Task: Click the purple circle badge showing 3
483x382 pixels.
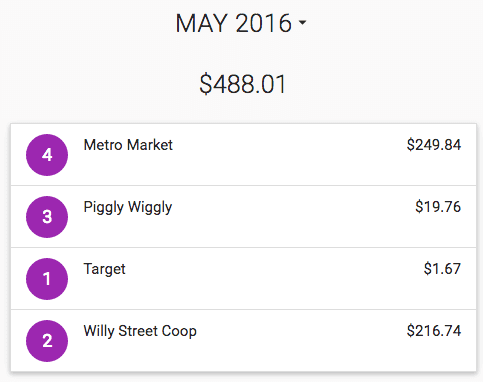Action: (x=47, y=217)
